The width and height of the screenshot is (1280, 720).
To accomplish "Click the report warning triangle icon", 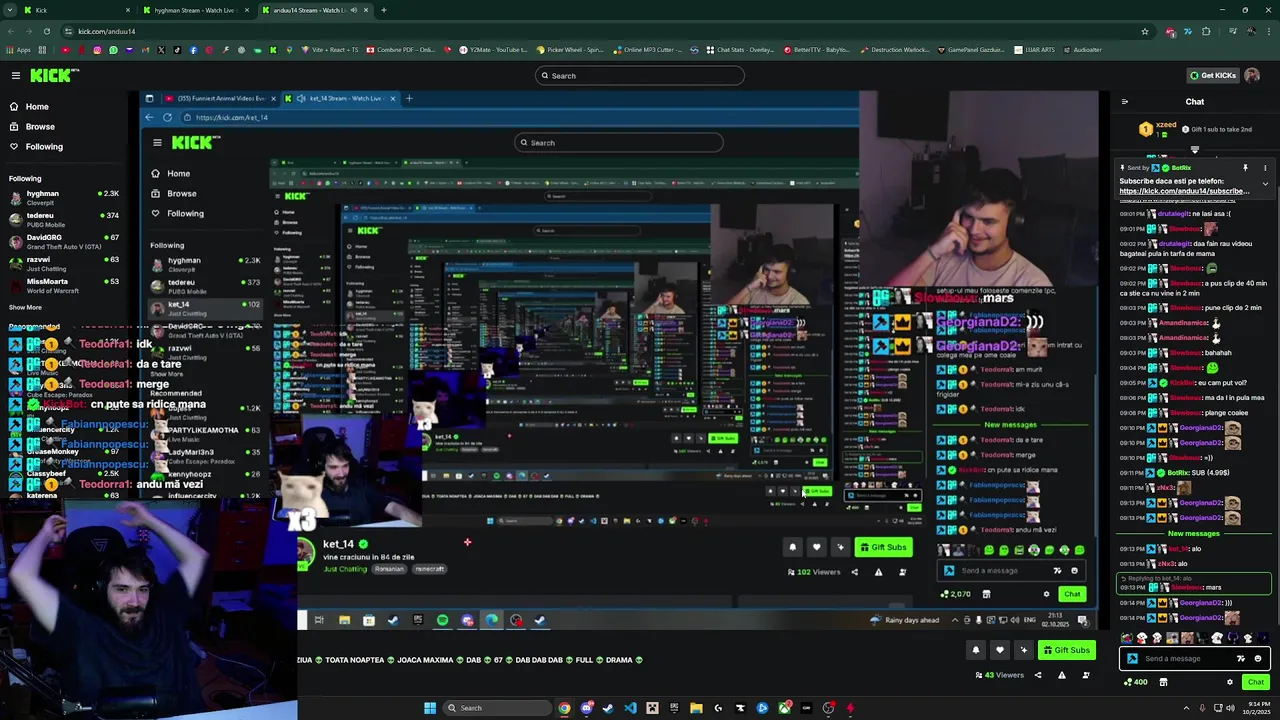I will [x=1061, y=675].
